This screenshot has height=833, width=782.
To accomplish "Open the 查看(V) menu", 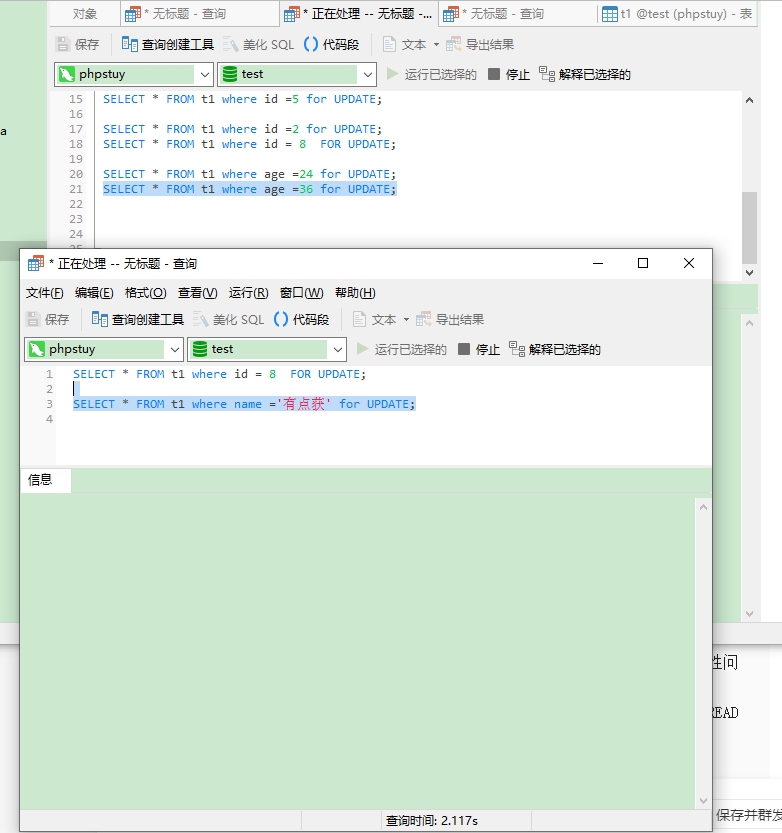I will (x=197, y=293).
